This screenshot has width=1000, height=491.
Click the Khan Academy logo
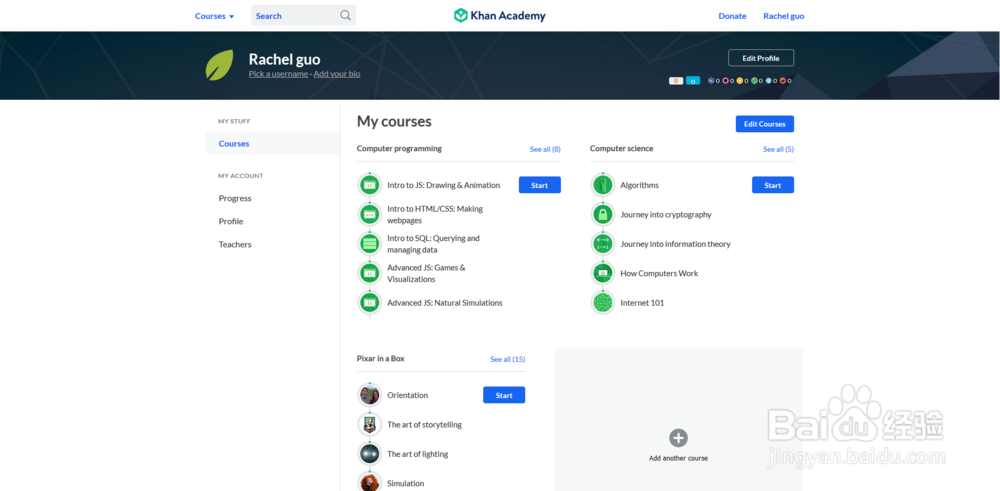(x=499, y=15)
